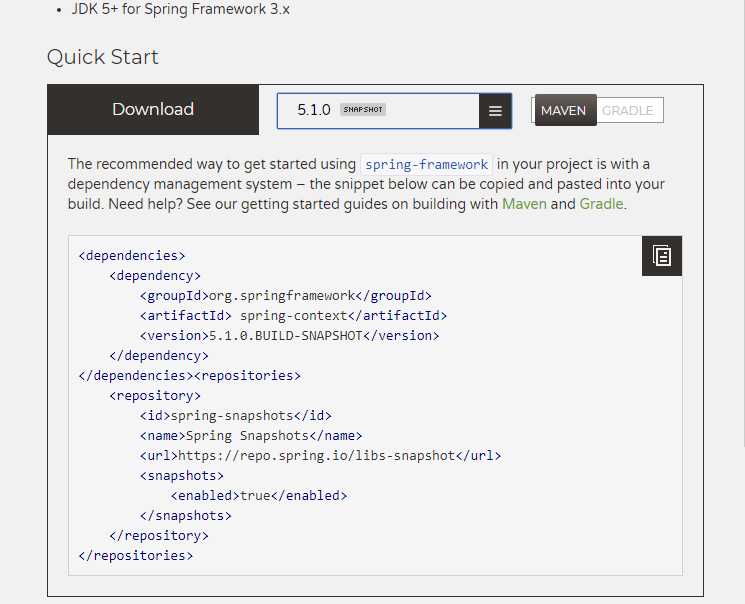Open the Gradle getting started guide link

coord(601,204)
